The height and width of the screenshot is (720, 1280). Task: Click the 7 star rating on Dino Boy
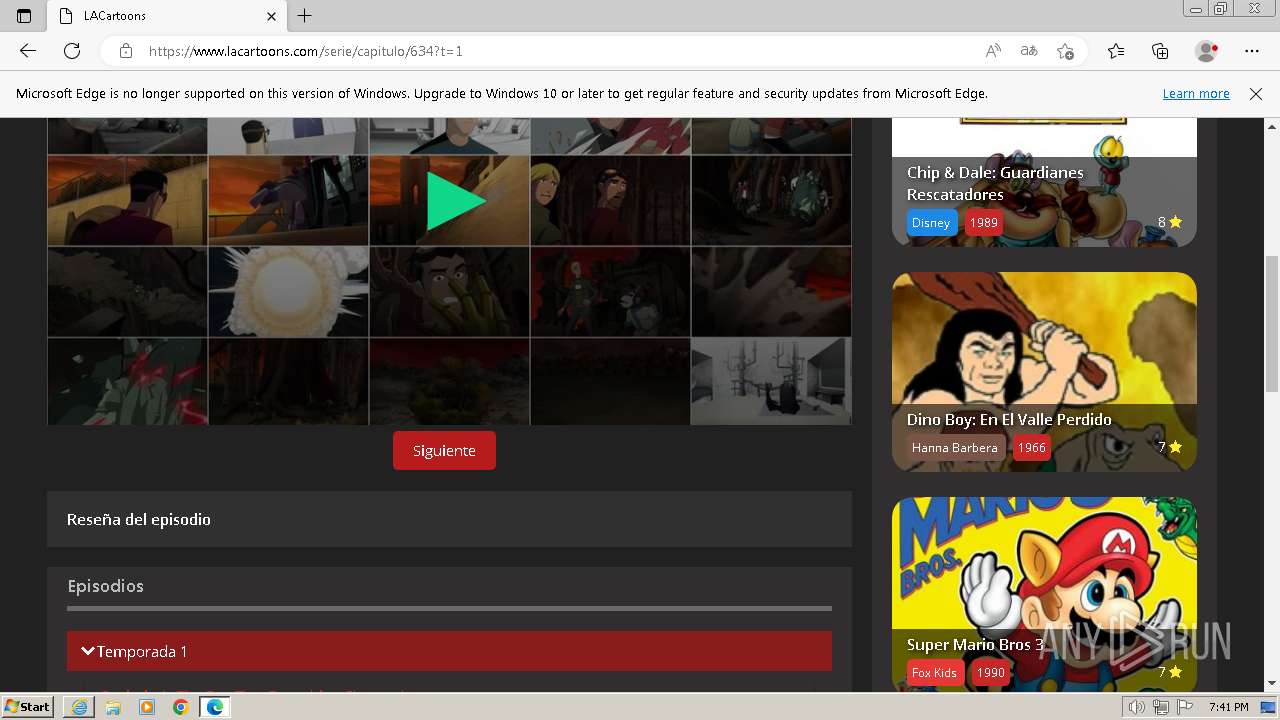tap(1170, 447)
